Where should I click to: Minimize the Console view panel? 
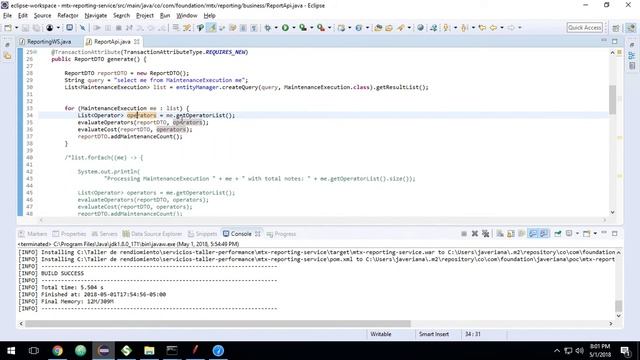604,233
